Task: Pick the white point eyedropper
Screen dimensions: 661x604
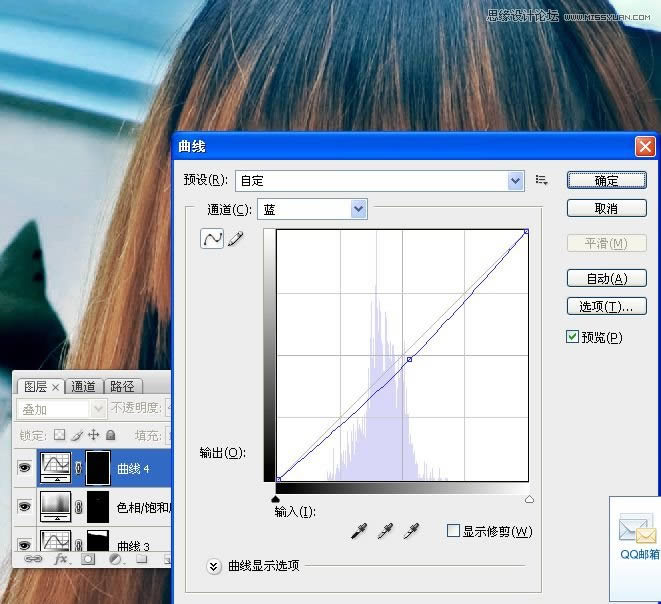Action: pos(410,531)
